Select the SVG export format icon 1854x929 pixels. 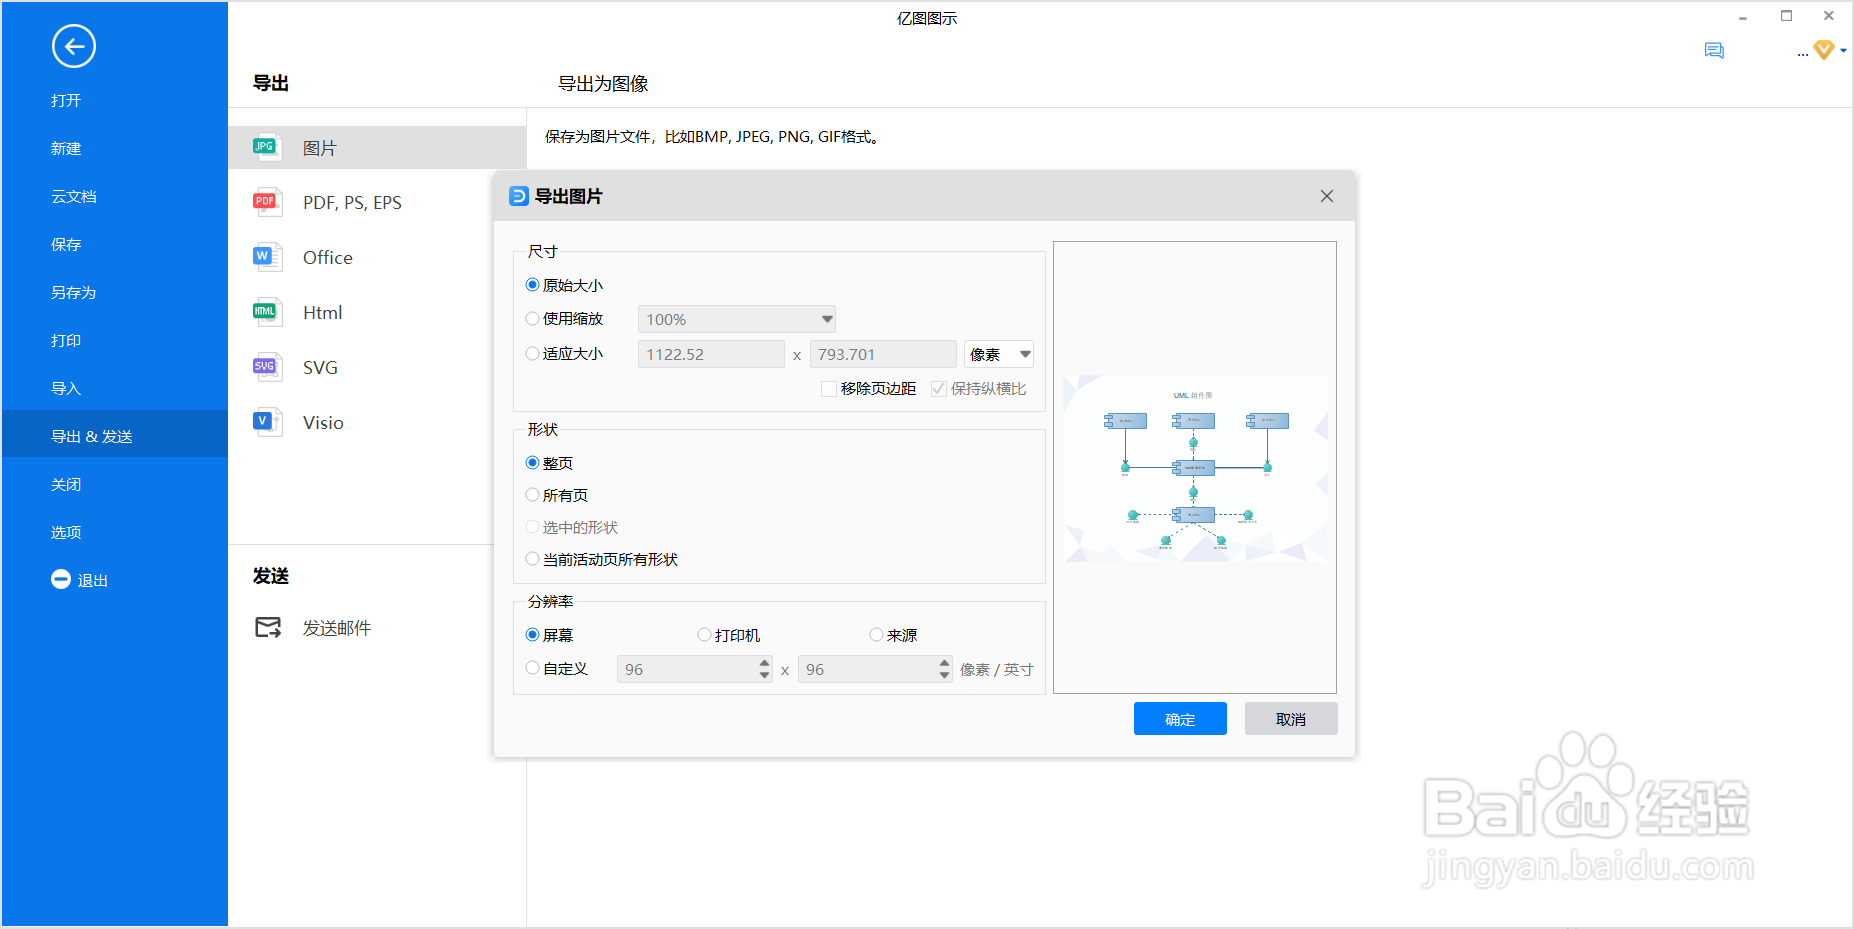[x=264, y=366]
